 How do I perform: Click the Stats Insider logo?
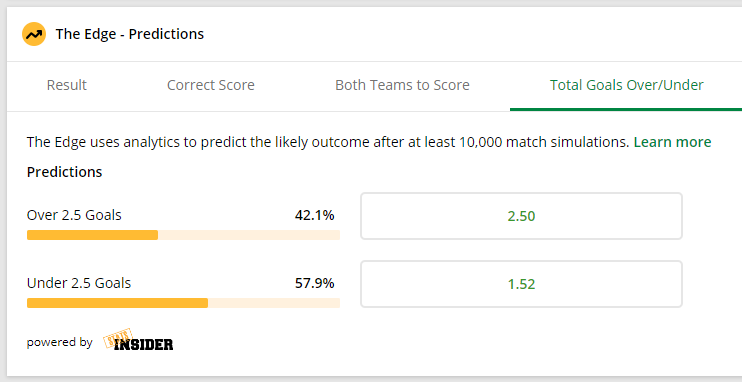coord(138,339)
